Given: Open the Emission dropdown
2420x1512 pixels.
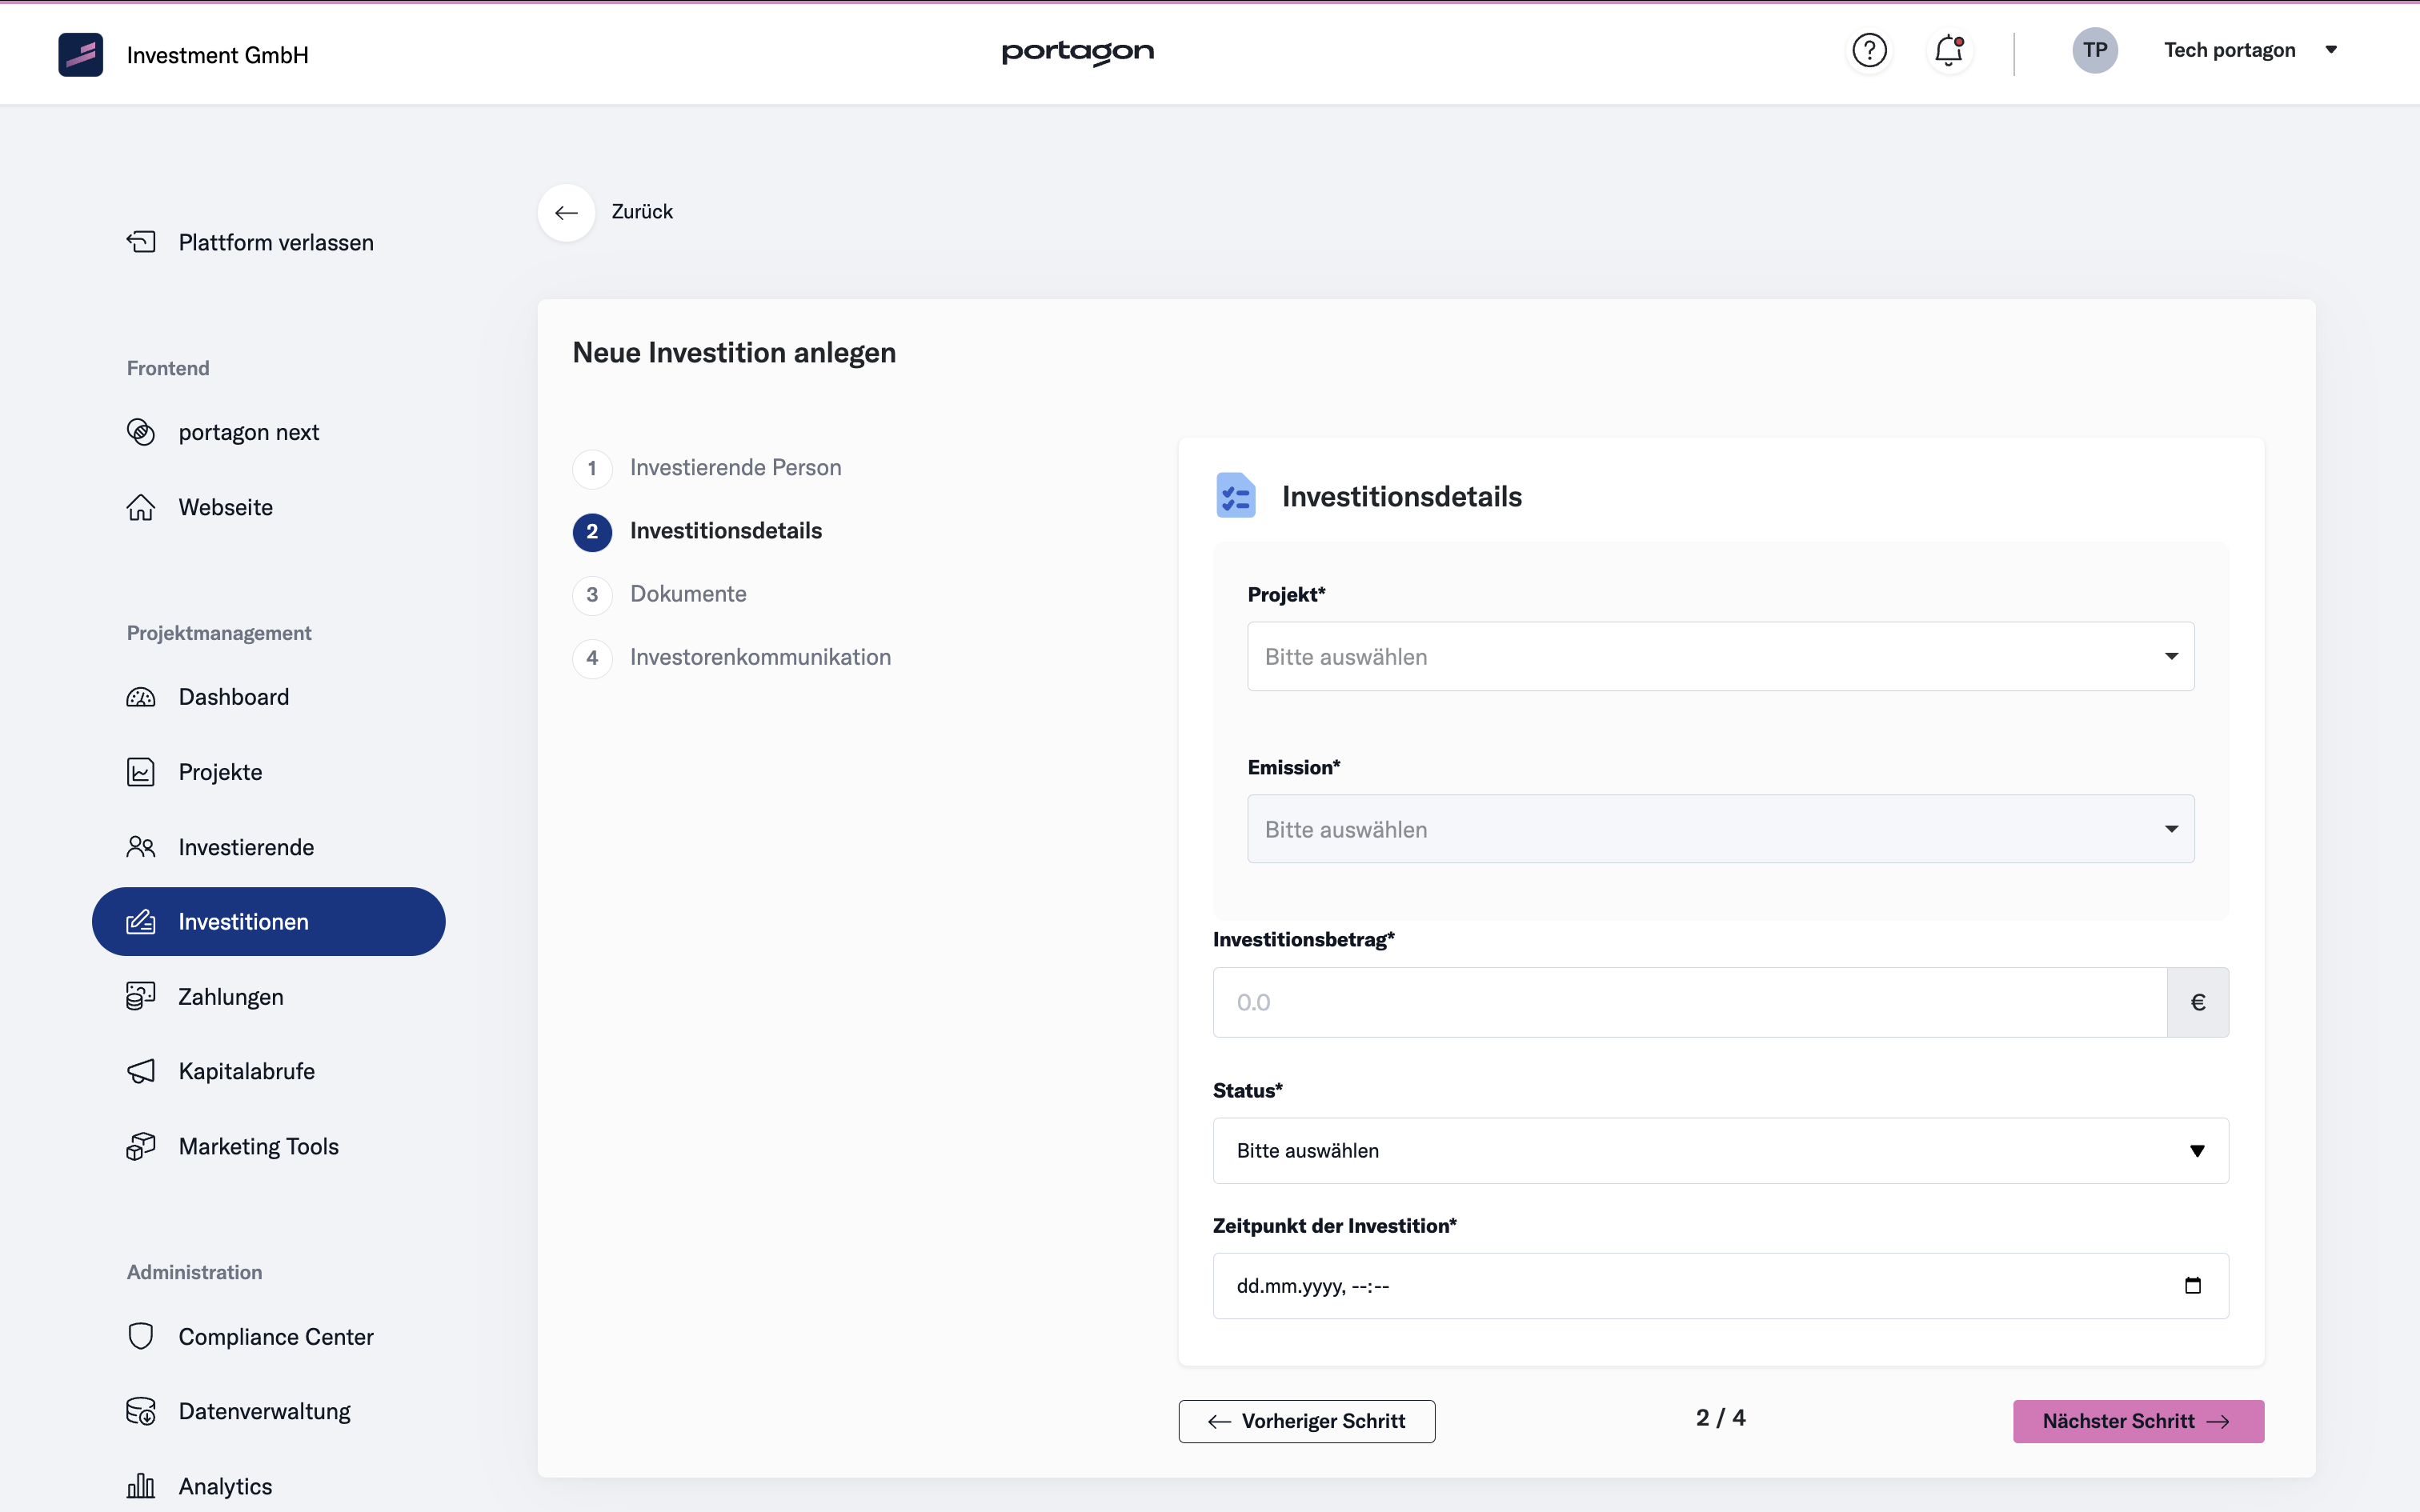Looking at the screenshot, I should tap(1720, 829).
